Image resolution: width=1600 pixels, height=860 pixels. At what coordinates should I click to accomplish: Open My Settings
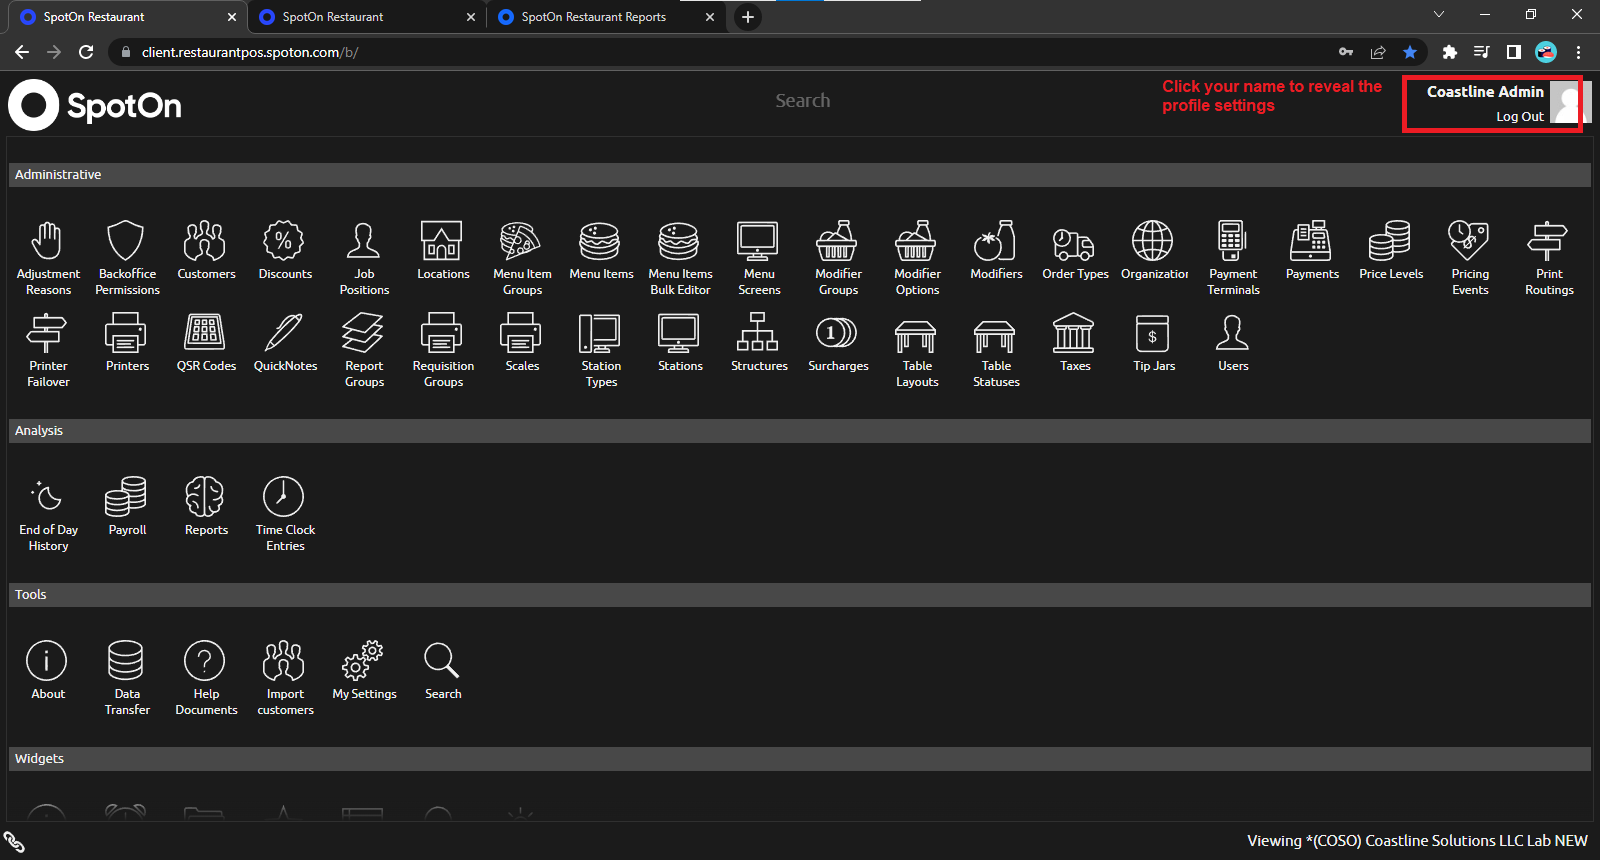pos(364,670)
